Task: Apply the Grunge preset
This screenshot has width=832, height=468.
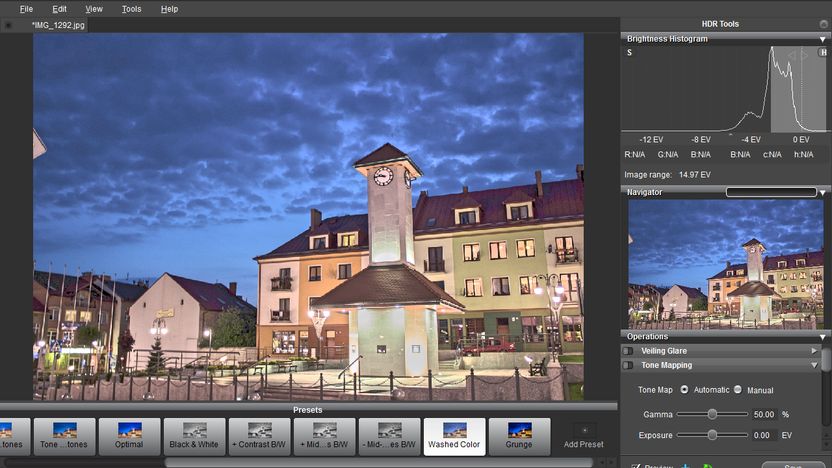Action: pos(519,437)
